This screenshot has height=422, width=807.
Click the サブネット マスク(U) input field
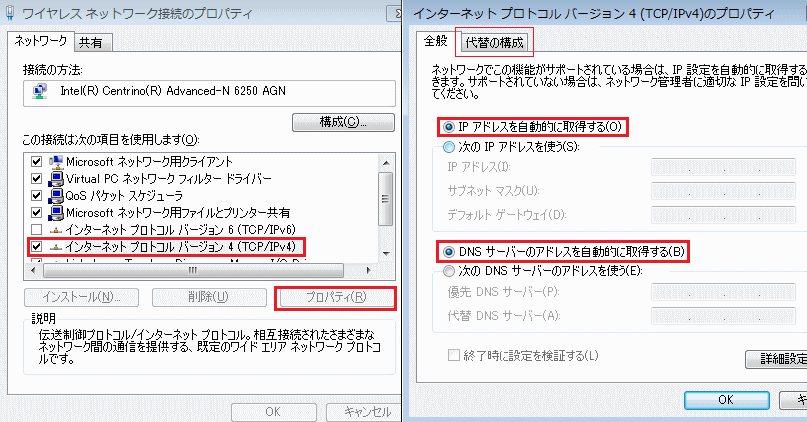pyautogui.click(x=723, y=191)
